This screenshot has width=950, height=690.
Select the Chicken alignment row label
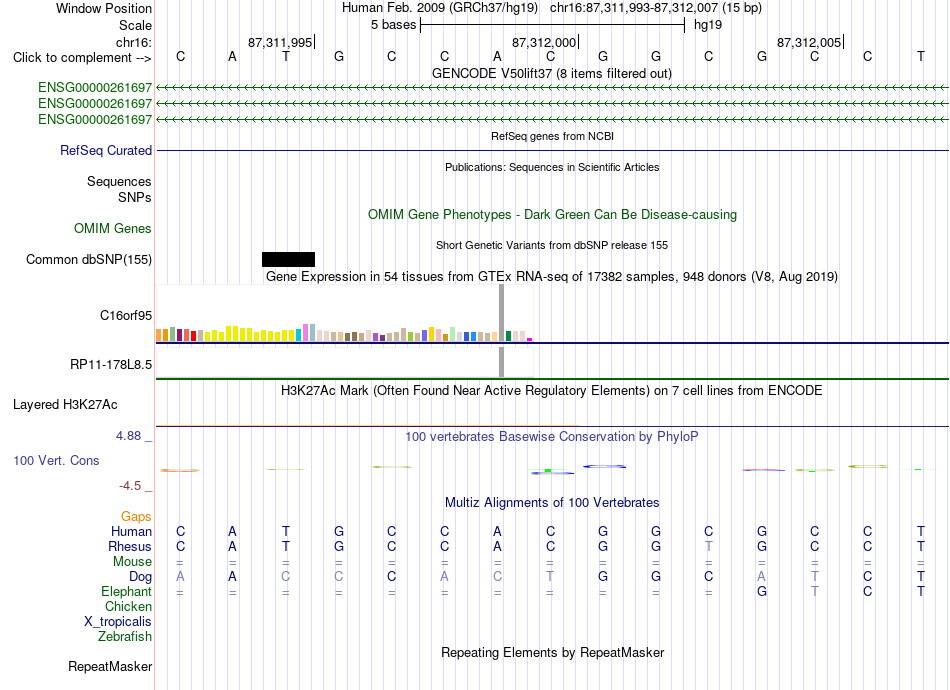tap(128, 606)
